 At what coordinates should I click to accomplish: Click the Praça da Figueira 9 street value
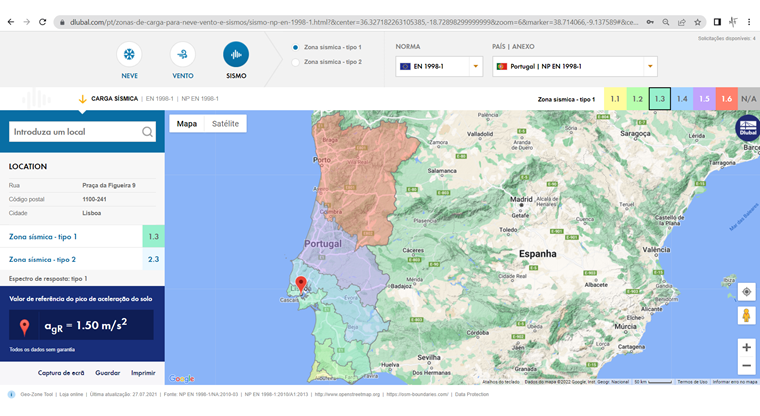[x=109, y=185]
